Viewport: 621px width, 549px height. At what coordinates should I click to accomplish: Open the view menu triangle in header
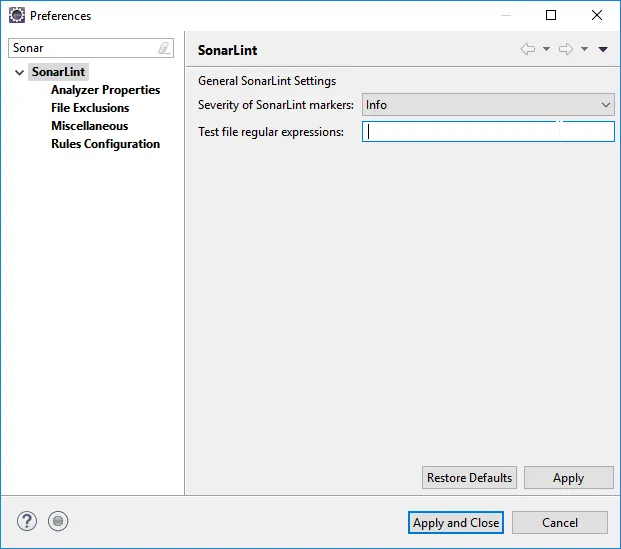(603, 49)
